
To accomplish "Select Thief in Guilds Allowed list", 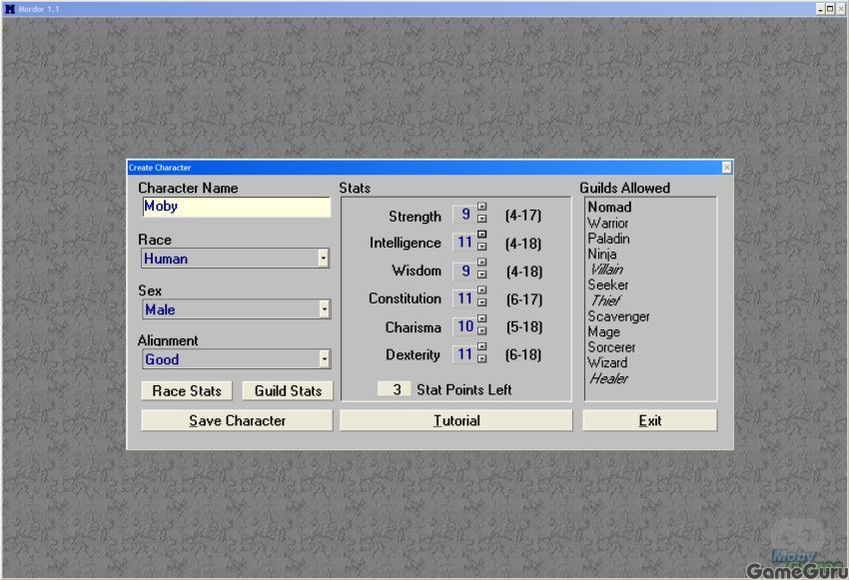I will tap(605, 301).
